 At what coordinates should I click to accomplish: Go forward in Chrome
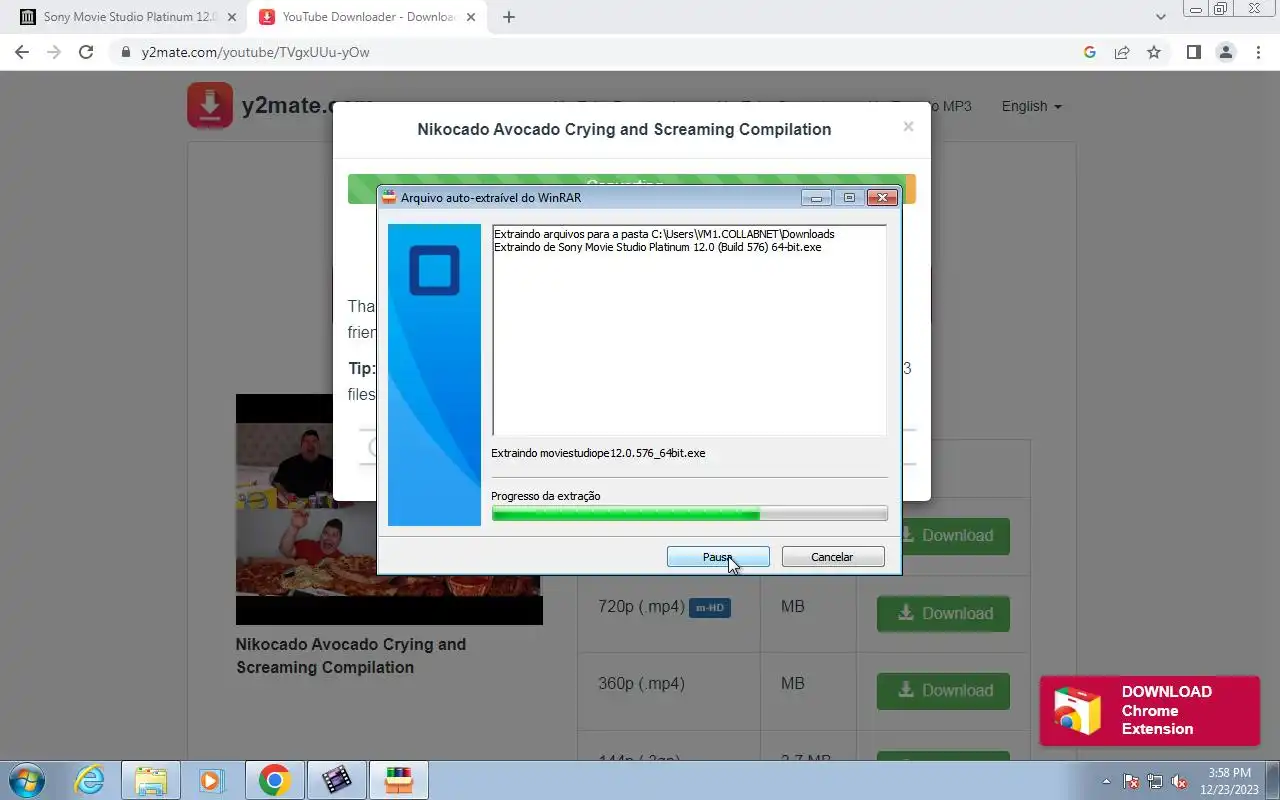point(54,52)
